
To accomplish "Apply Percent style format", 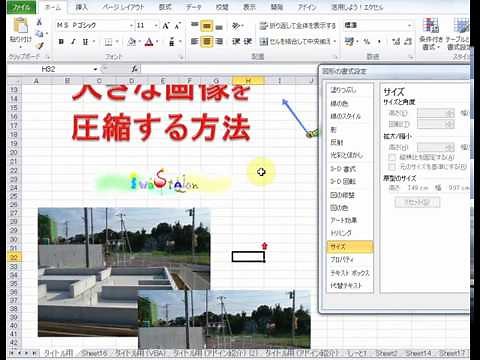I will (x=367, y=42).
